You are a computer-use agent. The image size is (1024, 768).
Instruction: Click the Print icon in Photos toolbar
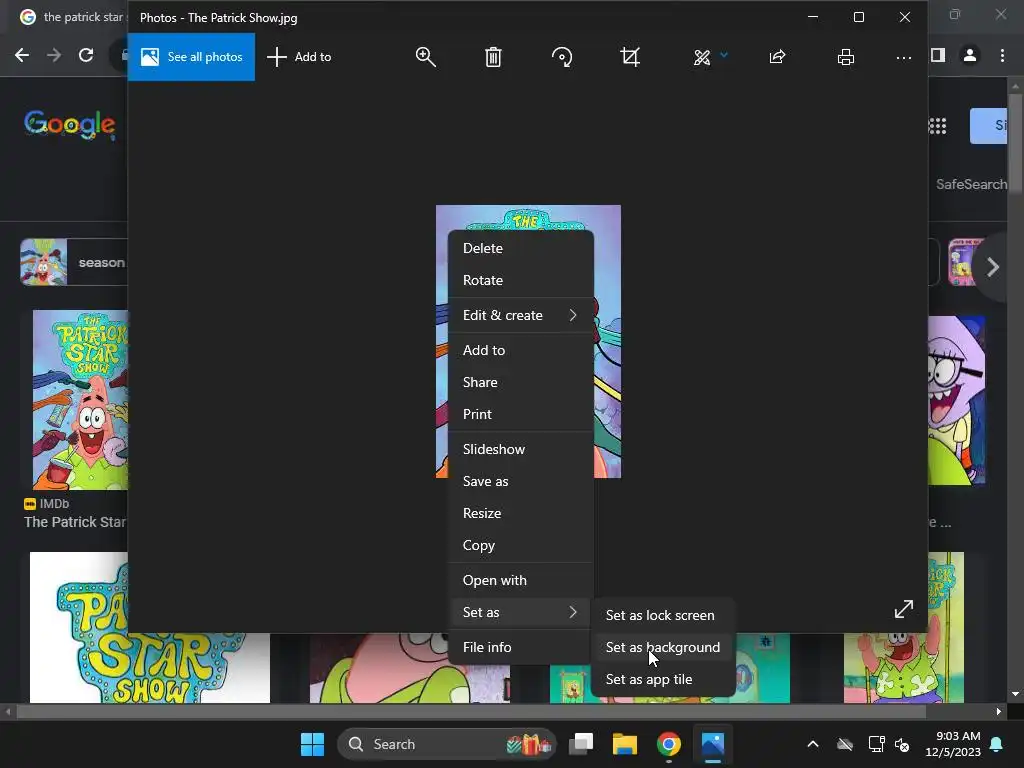click(846, 57)
